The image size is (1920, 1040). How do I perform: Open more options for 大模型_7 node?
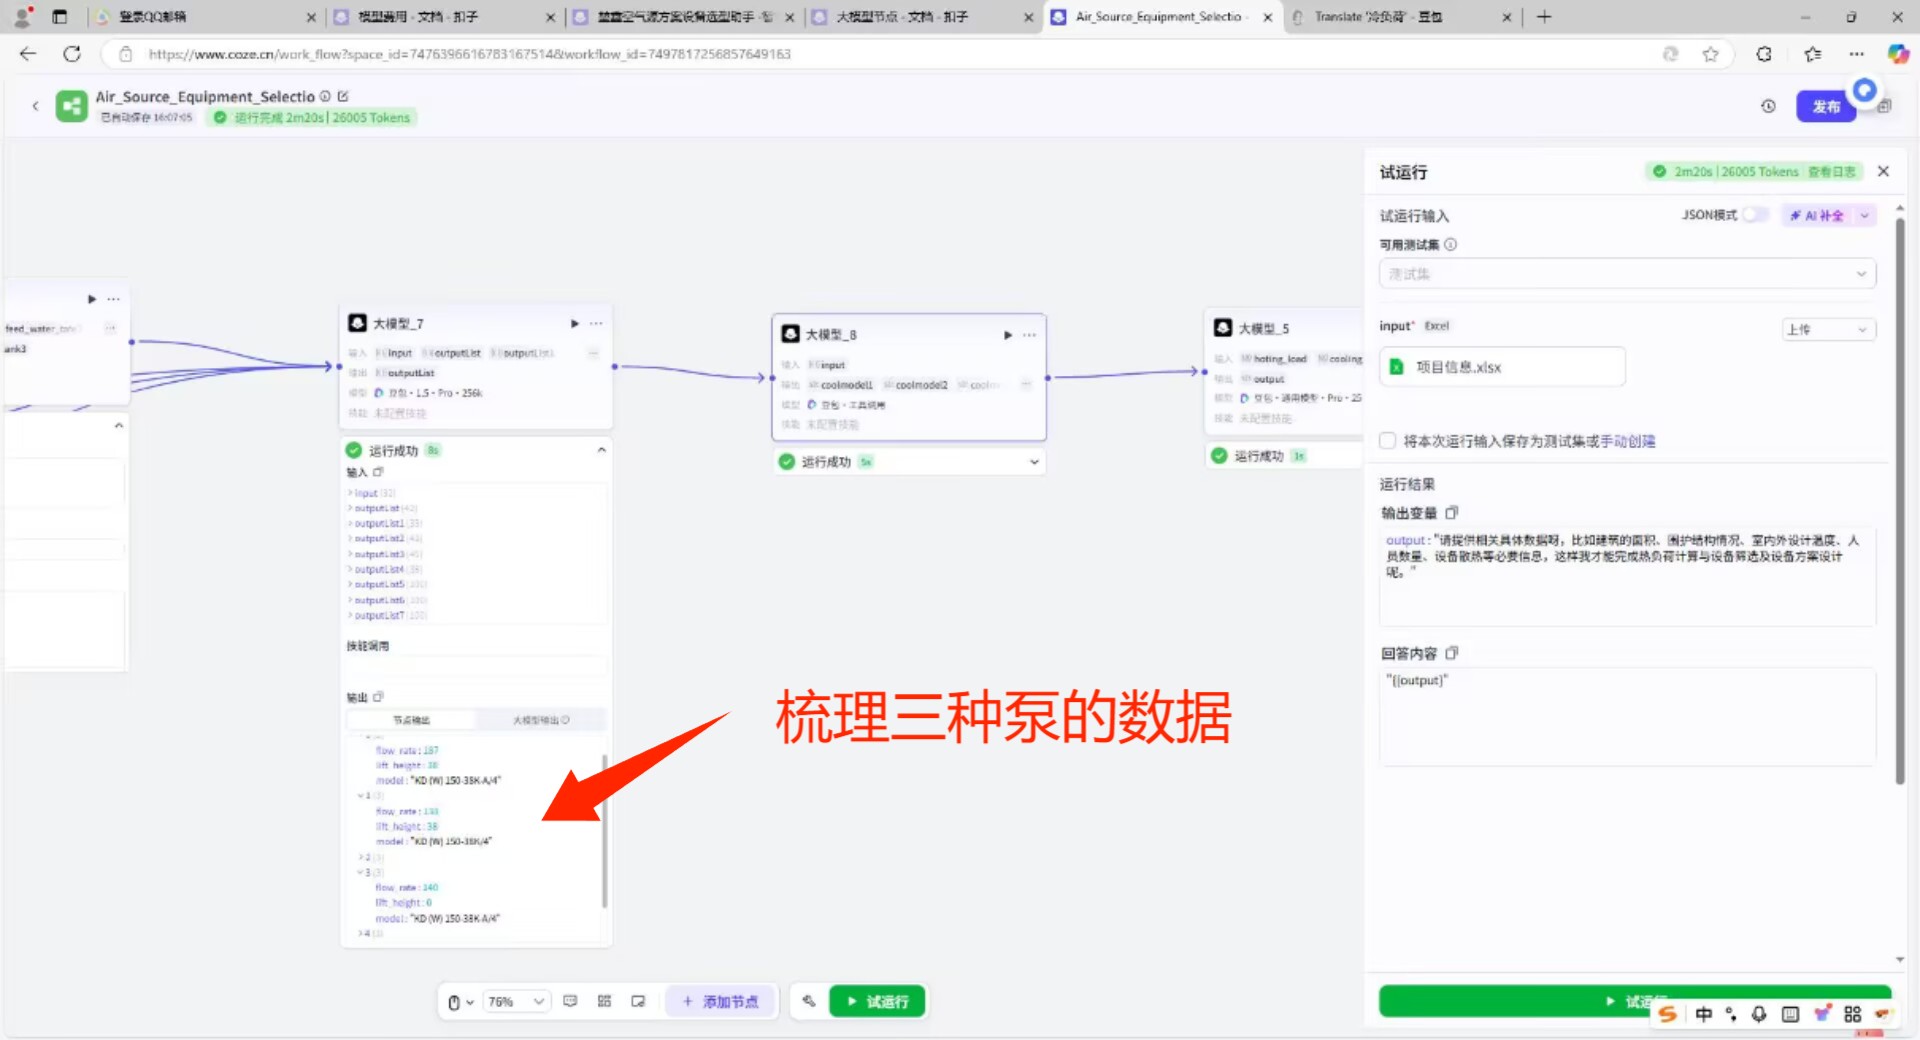(x=596, y=323)
